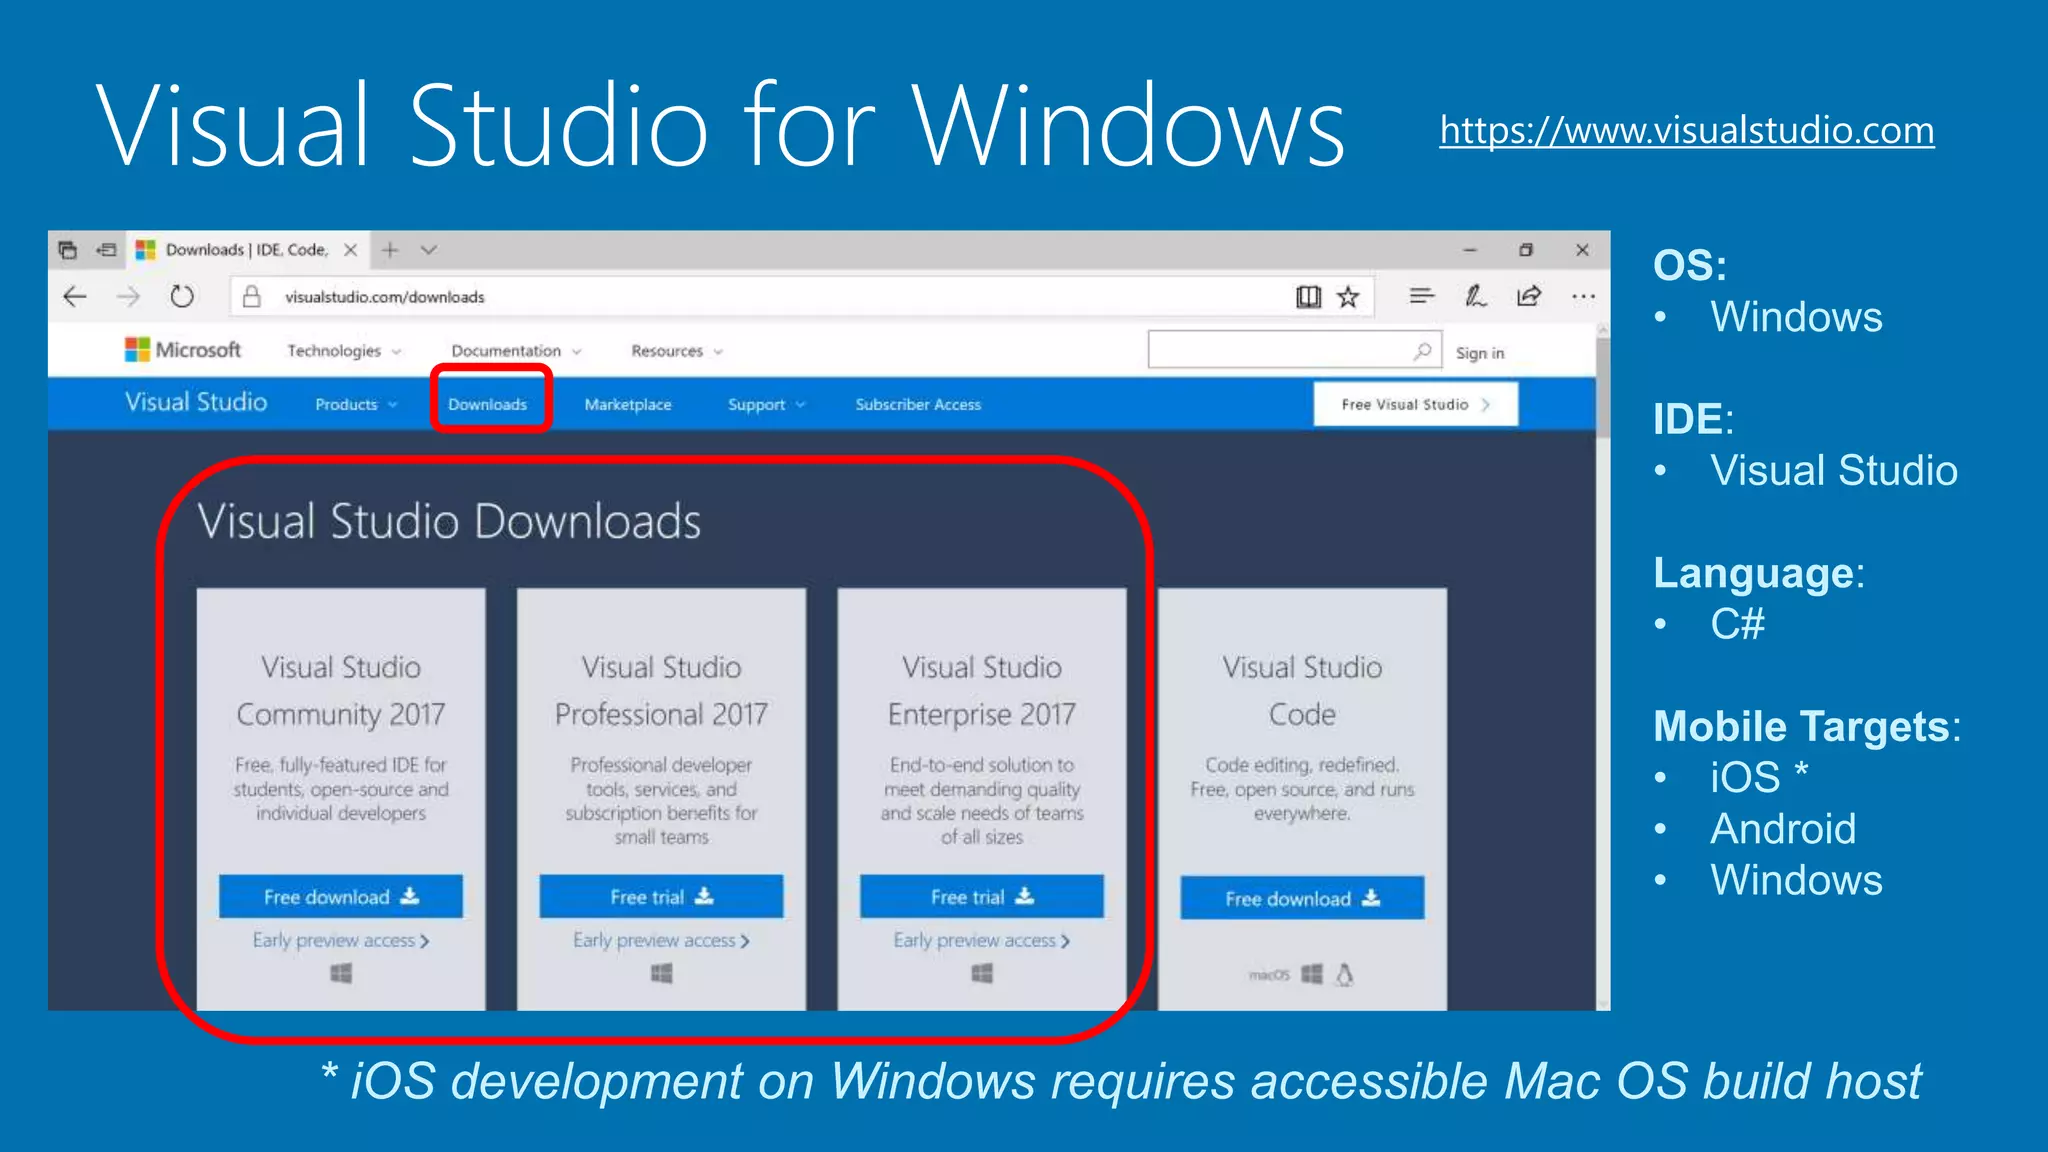2048x1152 pixels.
Task: Click the share icon in Edge toolbar
Action: [1529, 295]
